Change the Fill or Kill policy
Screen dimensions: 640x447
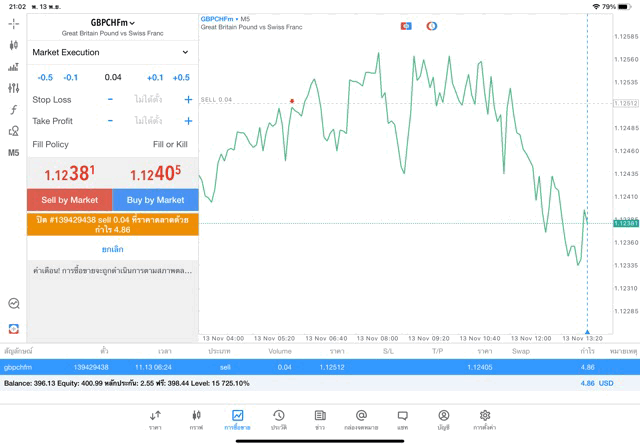tap(169, 144)
